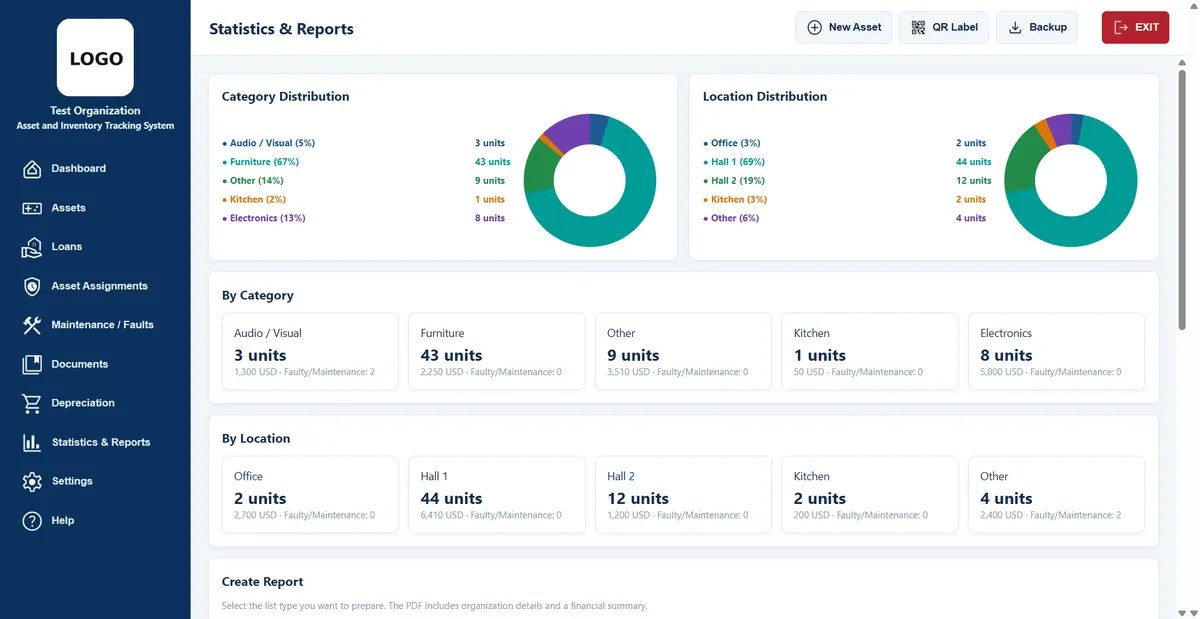Select the Other category card
Screen dimensions: 1200x619
click(683, 351)
